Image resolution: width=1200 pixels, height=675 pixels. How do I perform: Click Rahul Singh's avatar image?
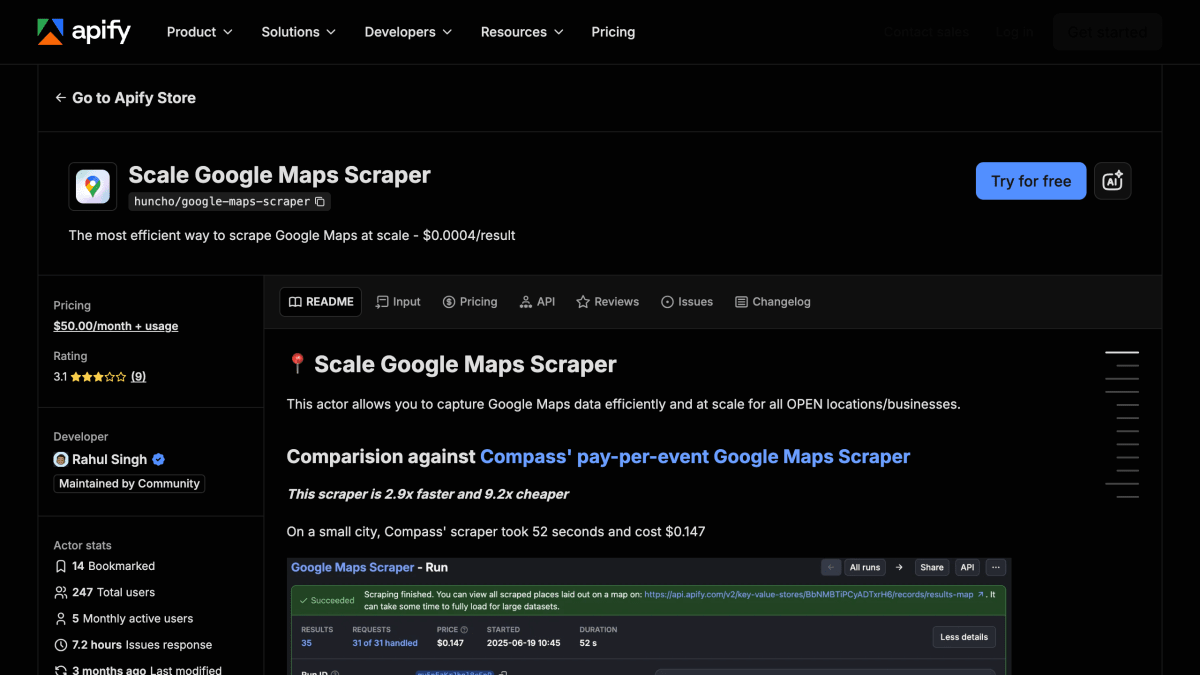click(x=61, y=460)
